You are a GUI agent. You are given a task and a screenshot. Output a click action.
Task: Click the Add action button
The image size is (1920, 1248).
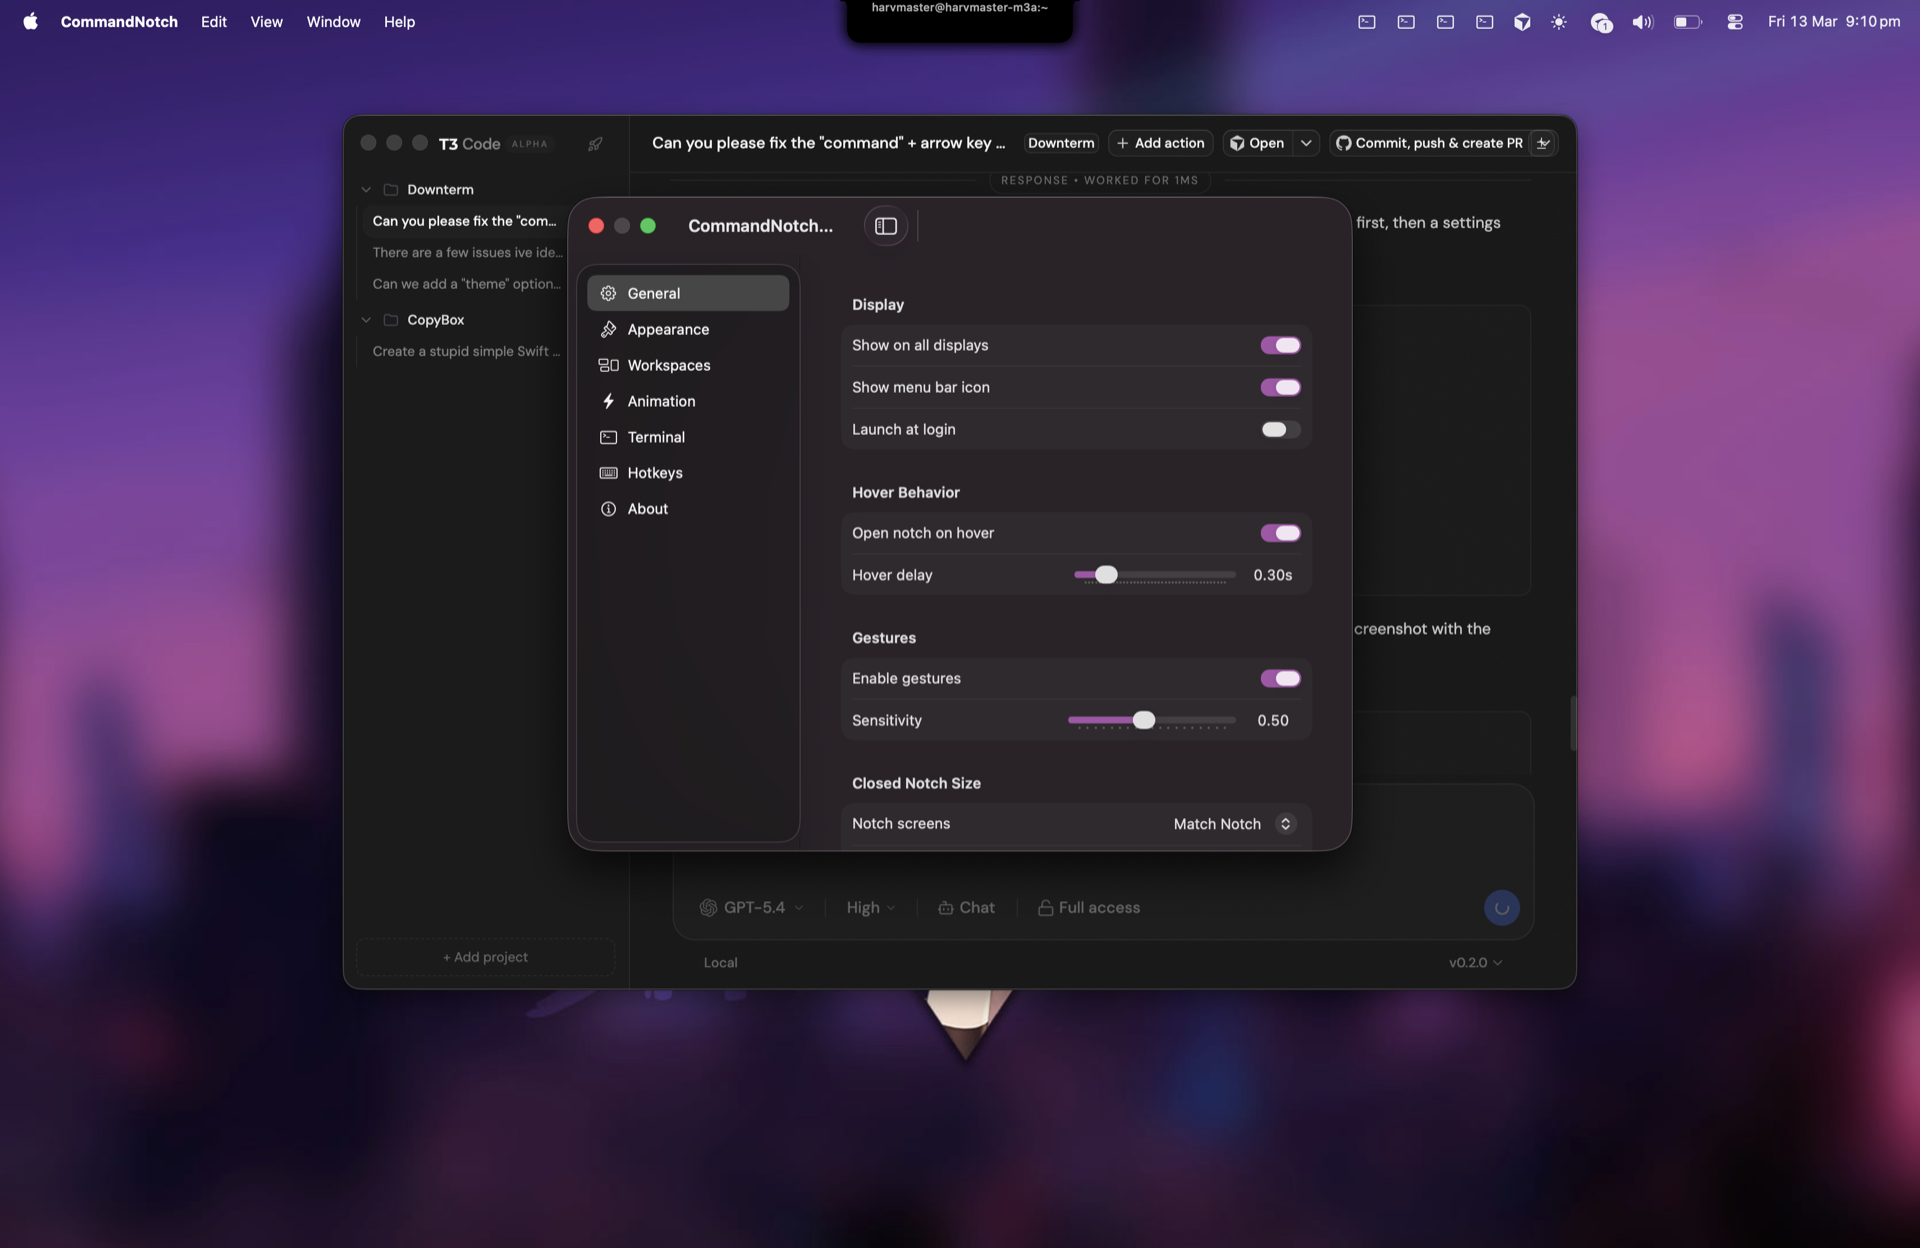click(1160, 143)
